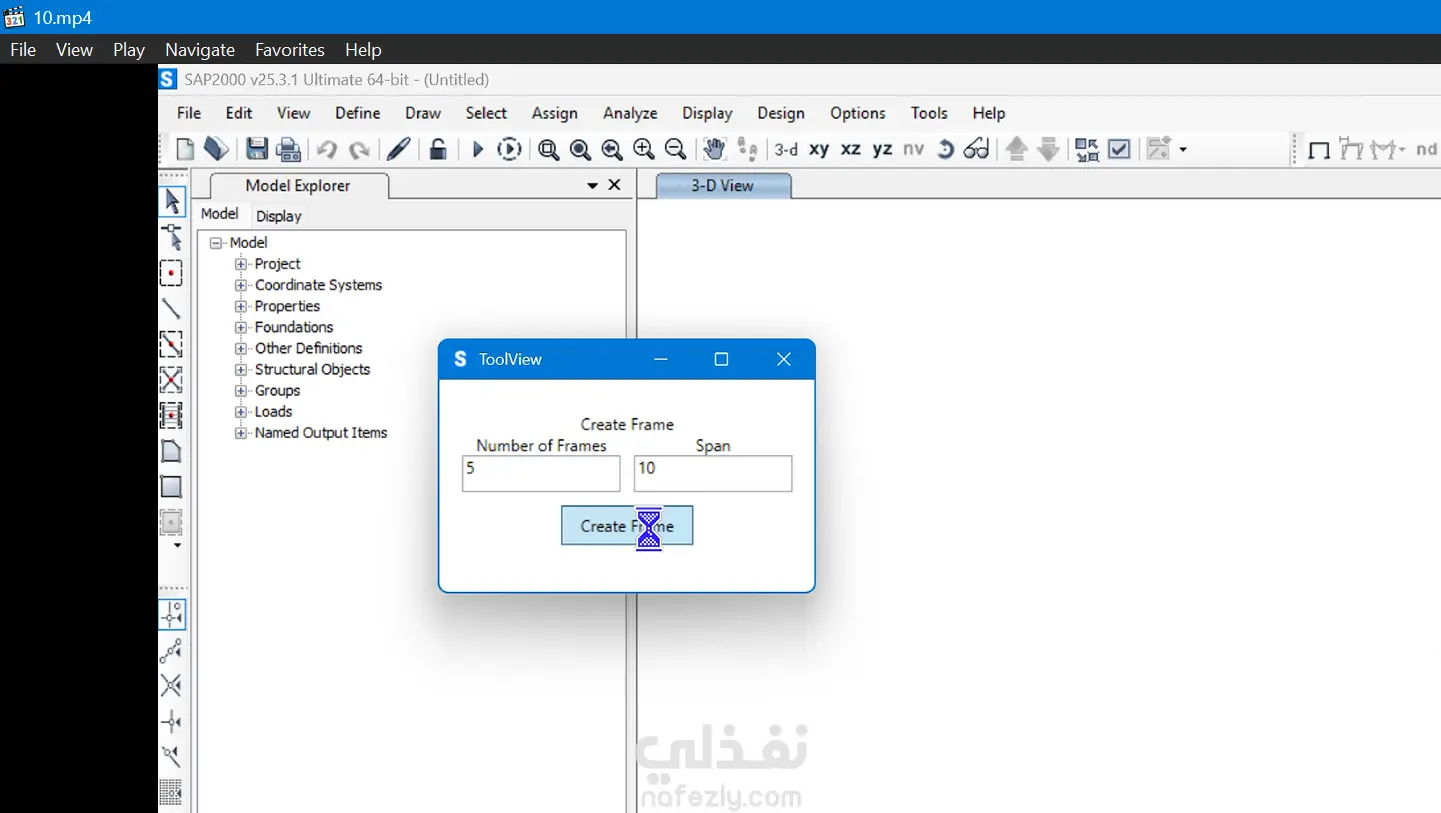Select the Reshape Object tool
Viewport: 1441px width, 813px height.
(172, 237)
